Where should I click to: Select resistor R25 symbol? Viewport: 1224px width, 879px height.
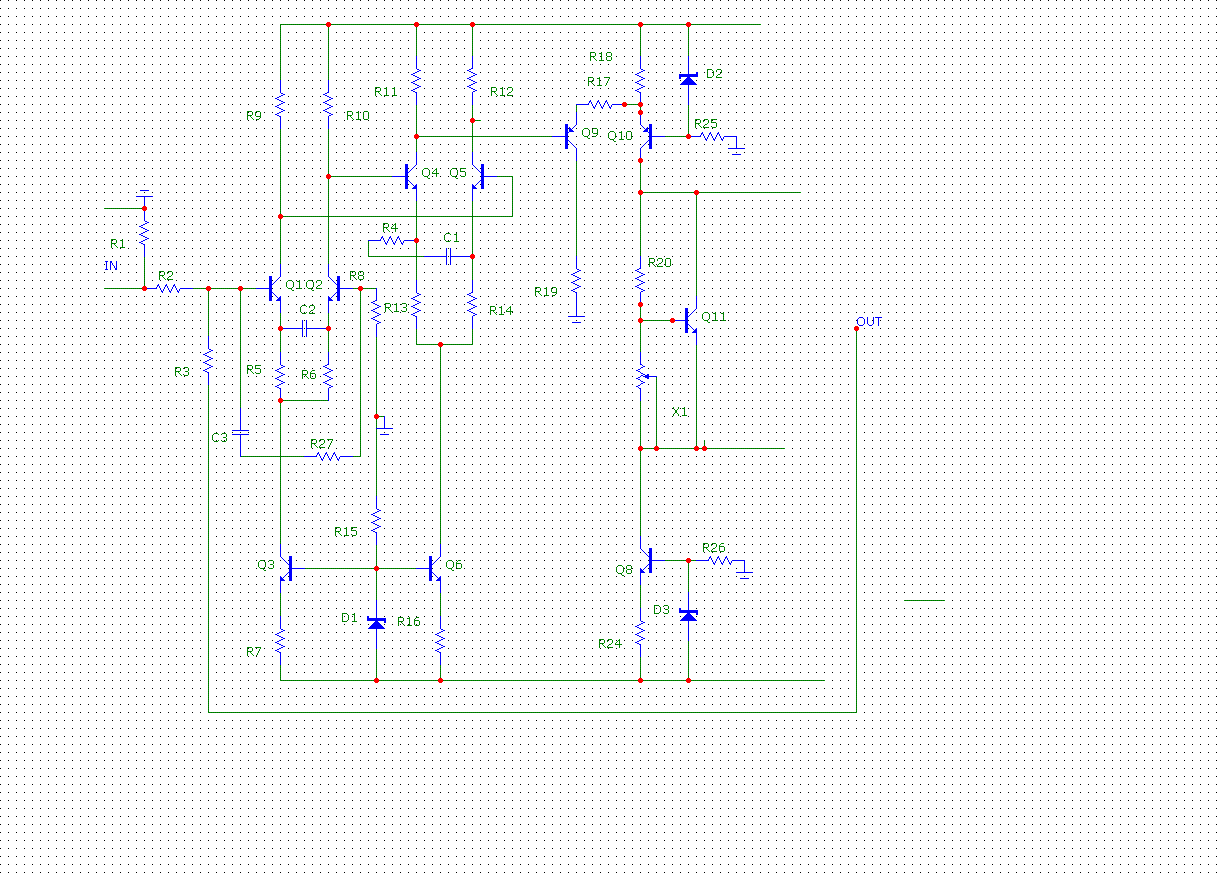click(712, 136)
